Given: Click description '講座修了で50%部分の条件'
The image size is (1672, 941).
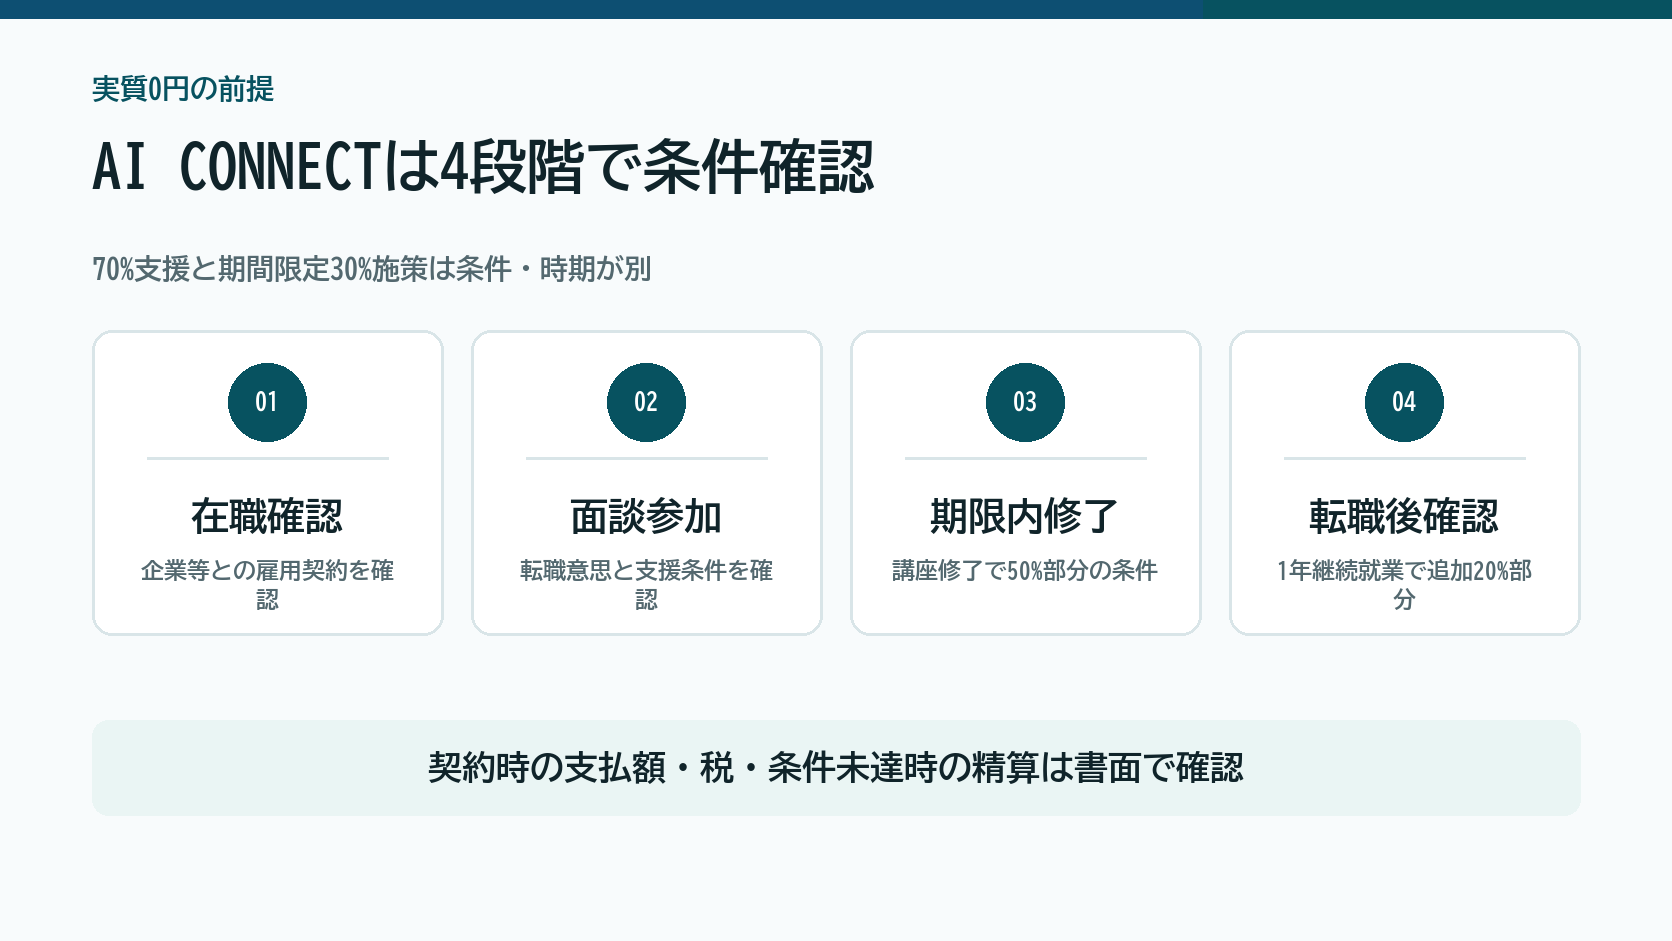Looking at the screenshot, I should point(1025,570).
